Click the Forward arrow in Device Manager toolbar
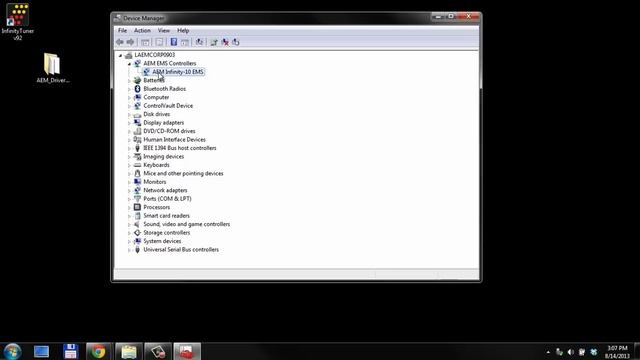Image resolution: width=640 pixels, height=360 pixels. [x=130, y=42]
